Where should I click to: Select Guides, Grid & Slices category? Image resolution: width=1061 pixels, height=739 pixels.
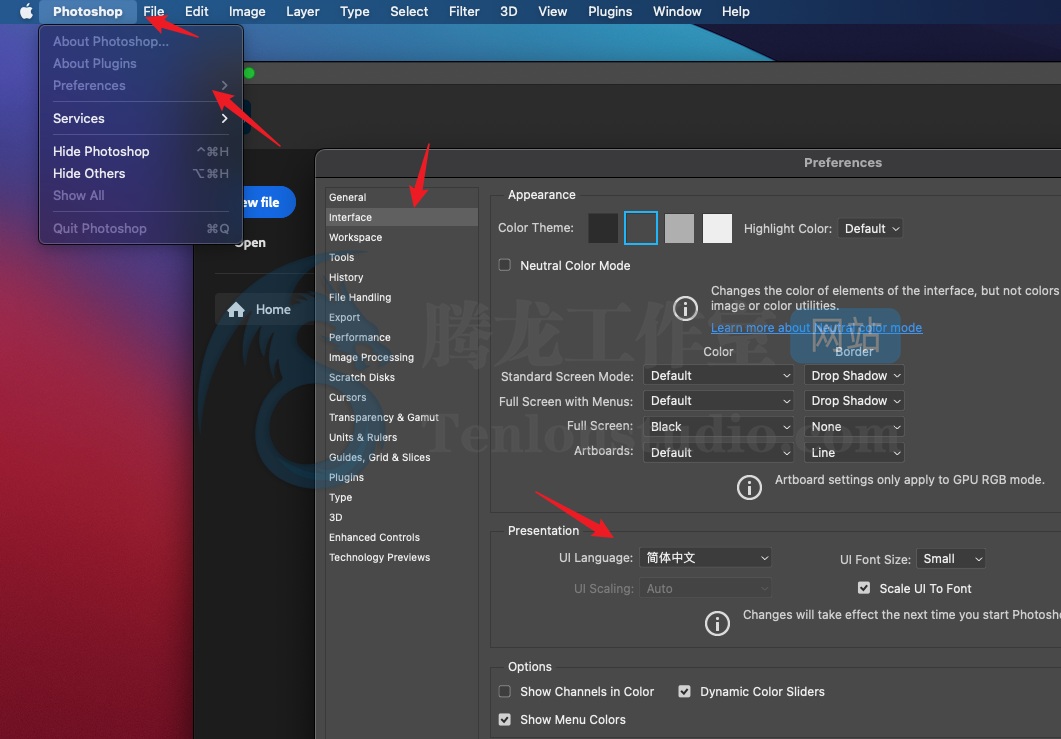(x=401, y=457)
